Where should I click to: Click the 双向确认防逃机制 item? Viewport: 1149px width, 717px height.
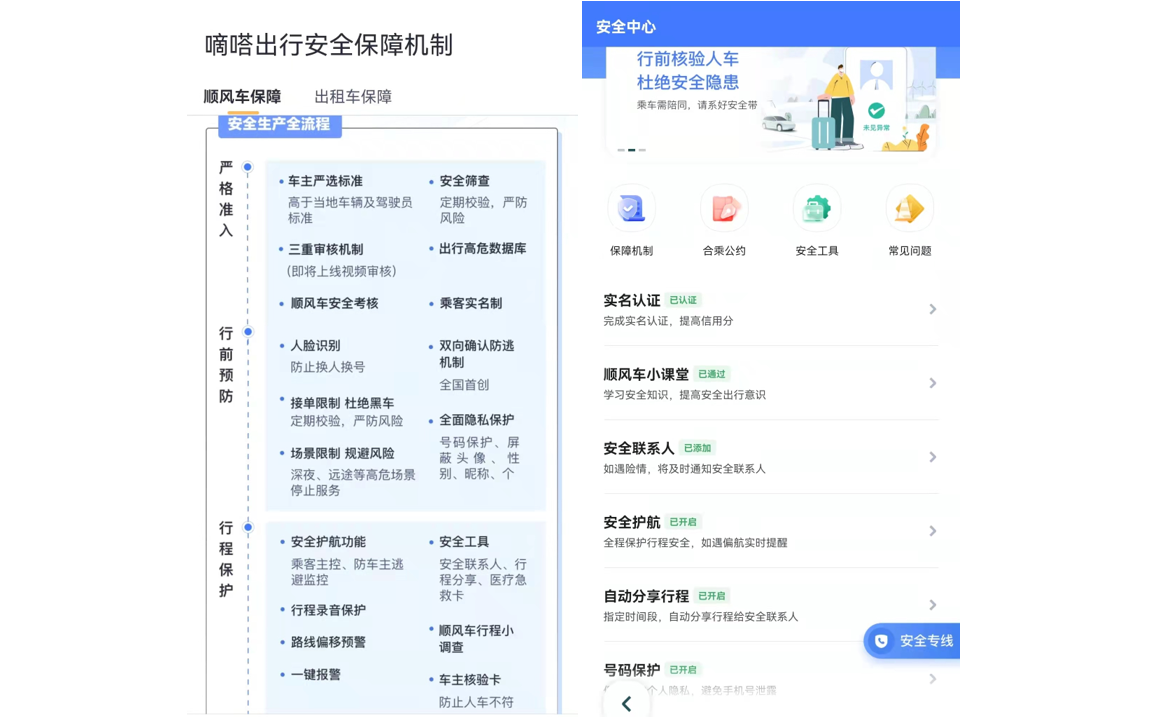point(476,353)
